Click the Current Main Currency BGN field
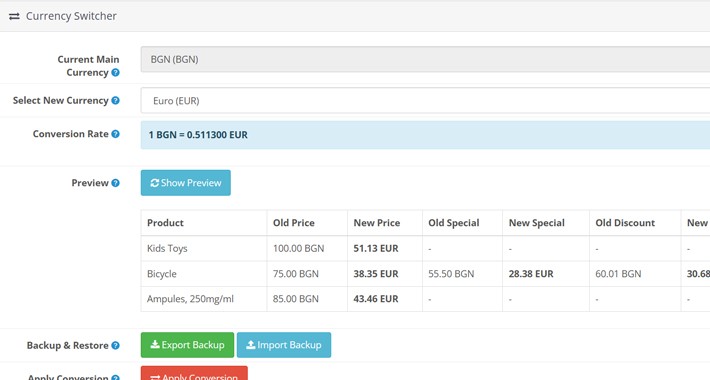Image resolution: width=710 pixels, height=380 pixels. 425,59
